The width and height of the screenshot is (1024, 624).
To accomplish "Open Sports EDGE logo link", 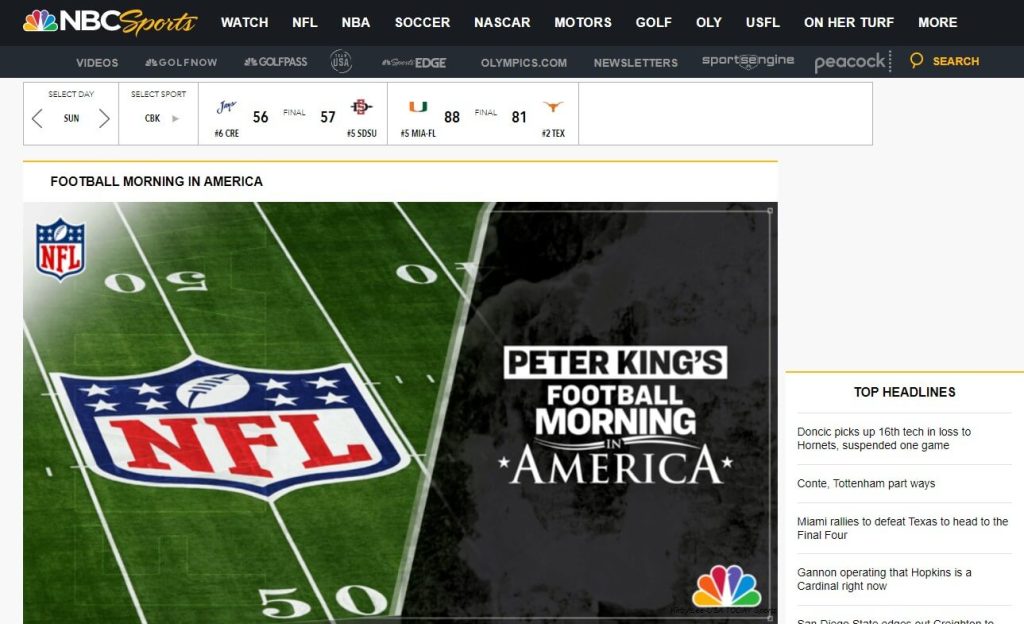I will click(x=414, y=63).
